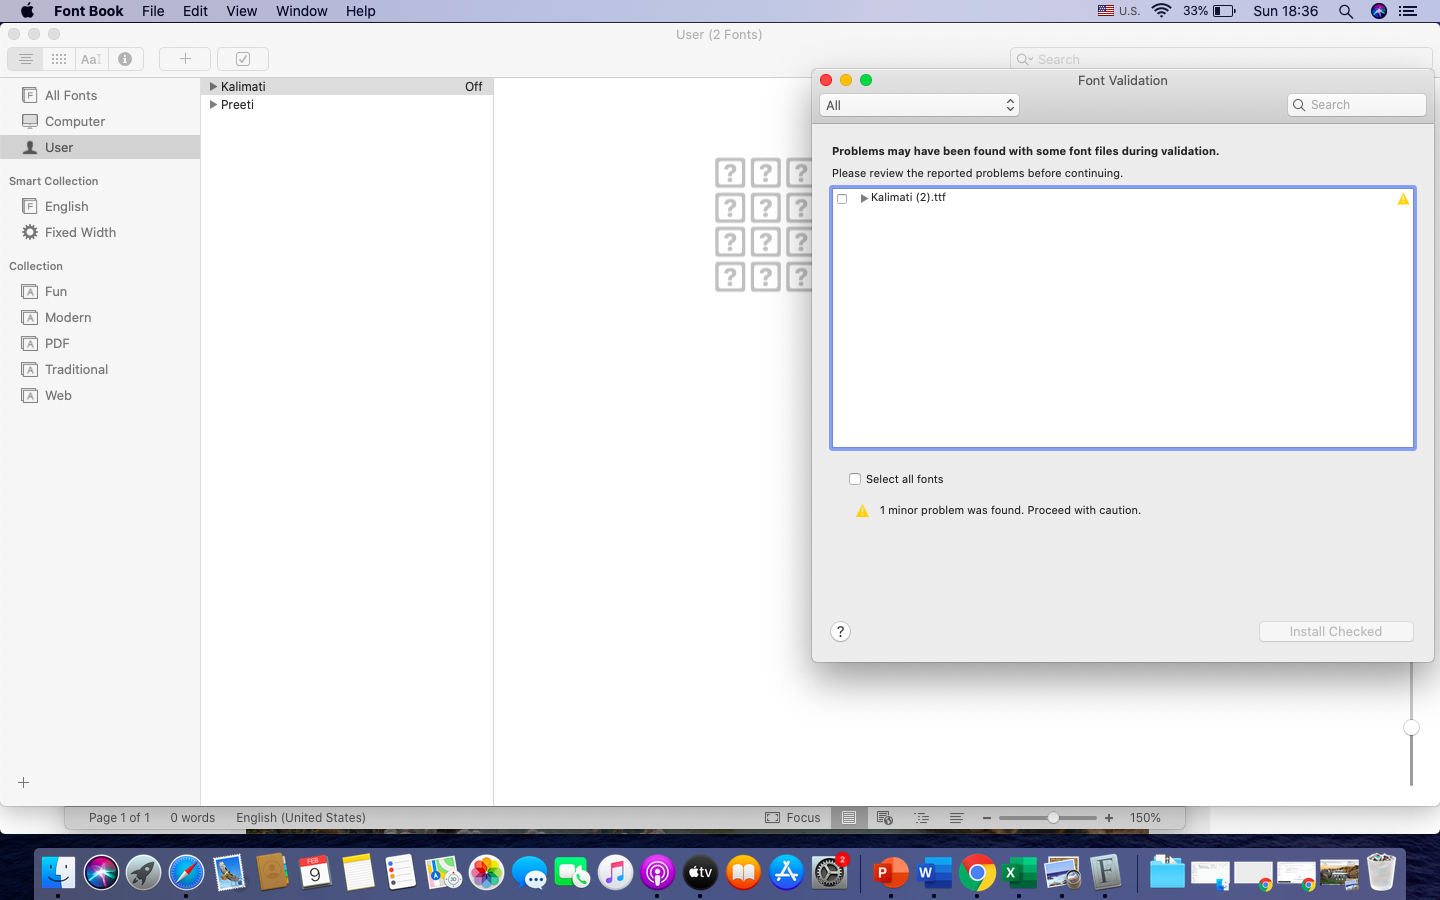Click the font size slider handle in Font Book
The image size is (1440, 900).
[x=1411, y=728]
